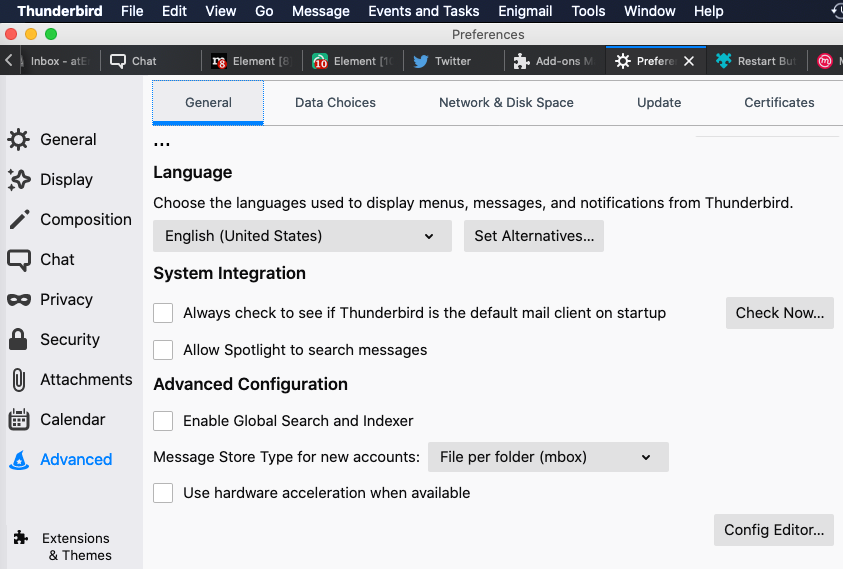843x569 pixels.
Task: Switch to the Certificates sub-tab
Action: click(x=779, y=103)
